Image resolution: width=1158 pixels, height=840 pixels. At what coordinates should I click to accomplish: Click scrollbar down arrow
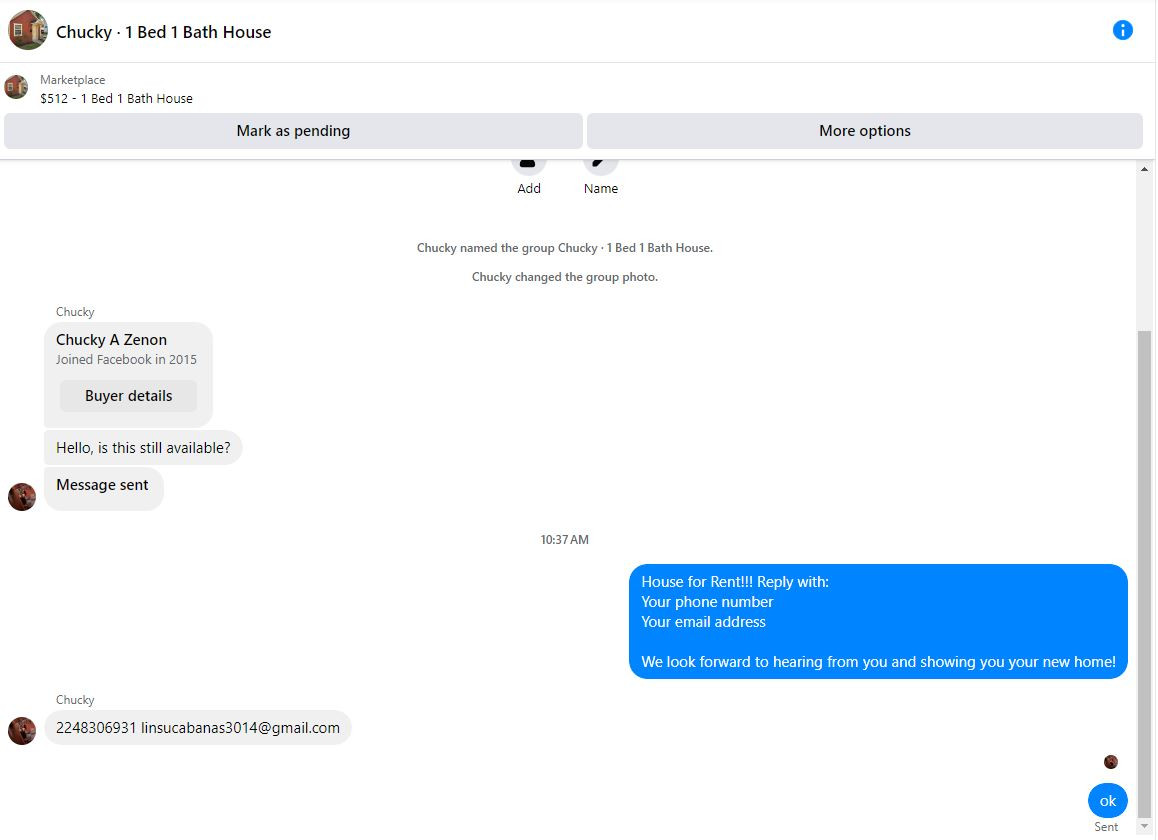1144,826
